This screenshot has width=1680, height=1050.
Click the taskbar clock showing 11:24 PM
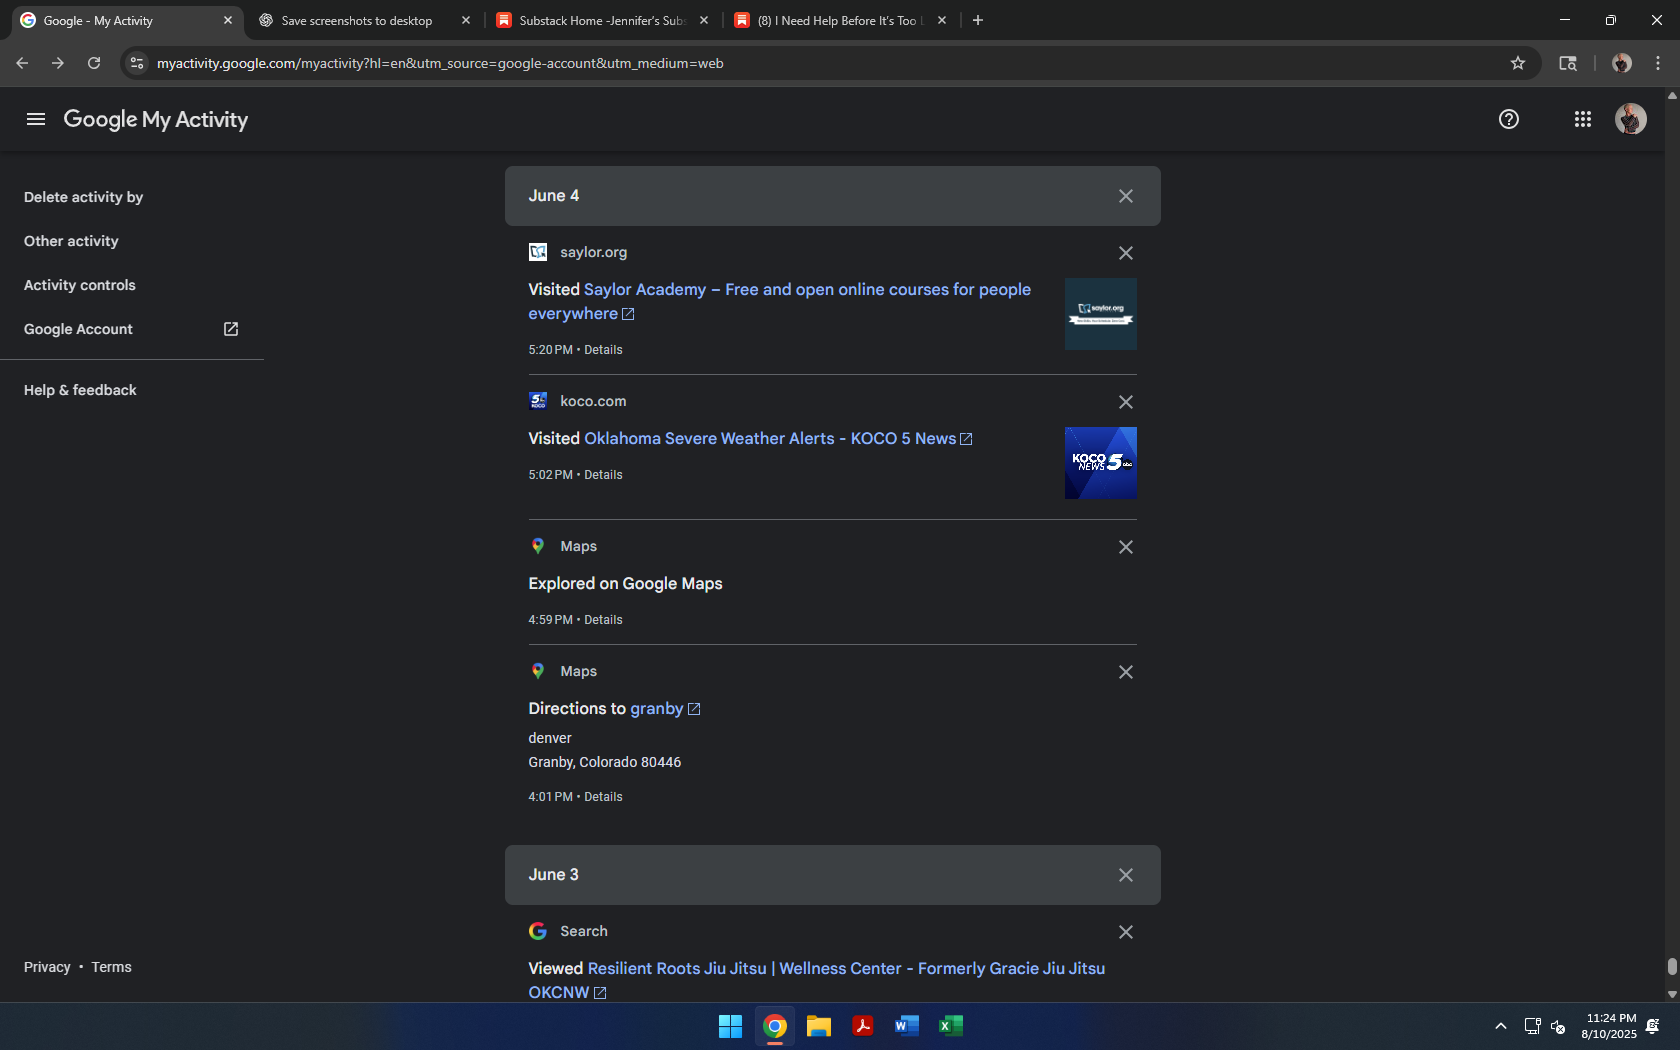1609,1026
